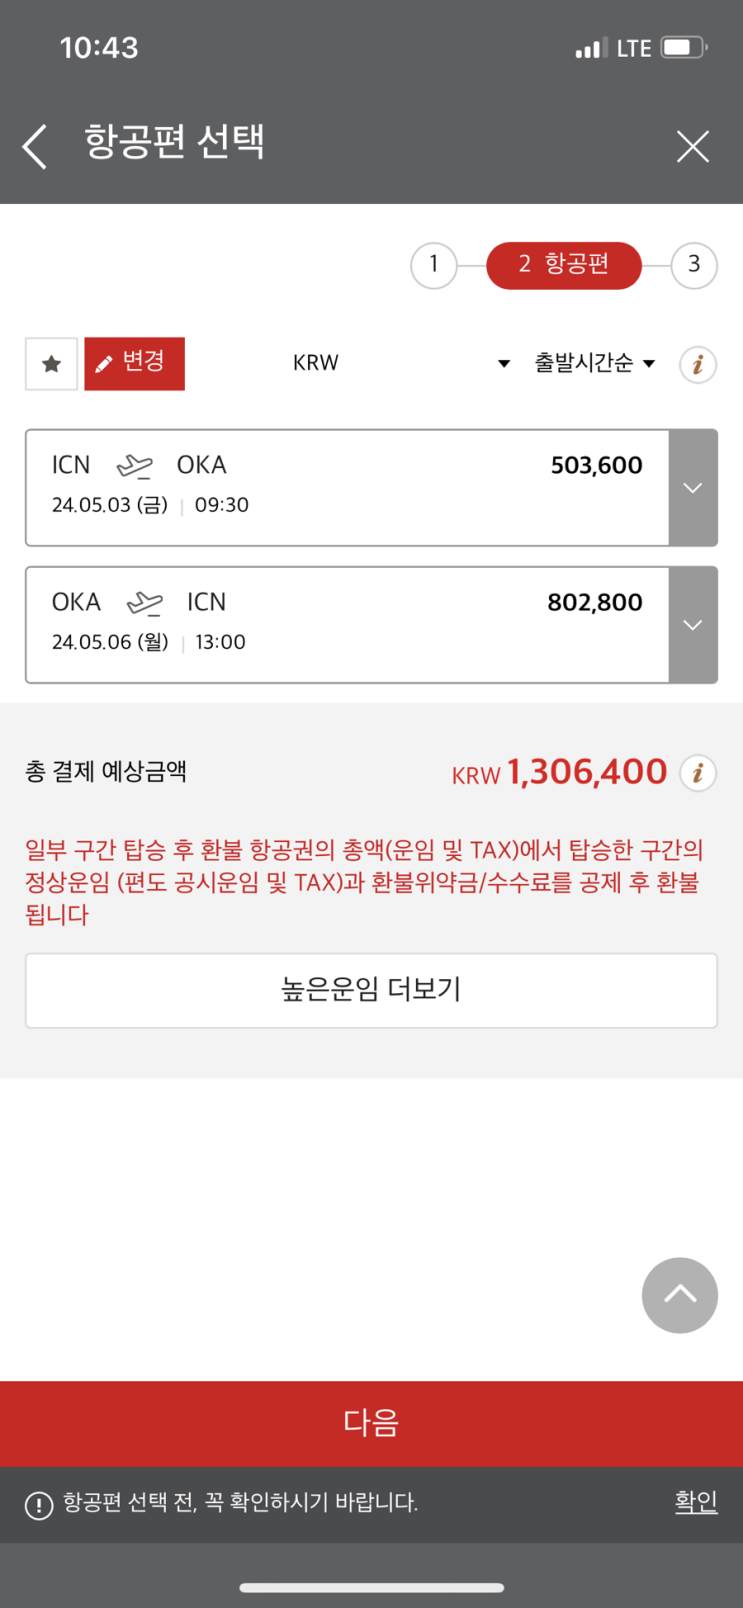Tap the 확인 link in notice bar
This screenshot has width=743, height=1608.
(x=696, y=1502)
